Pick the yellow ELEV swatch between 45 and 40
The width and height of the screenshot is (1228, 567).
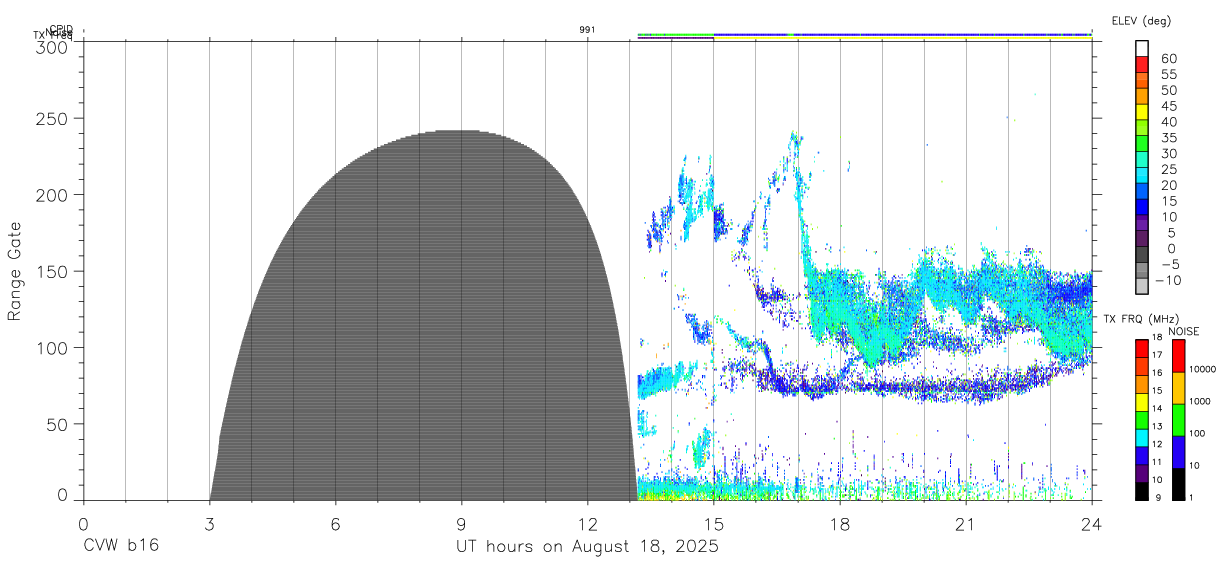coord(1142,112)
